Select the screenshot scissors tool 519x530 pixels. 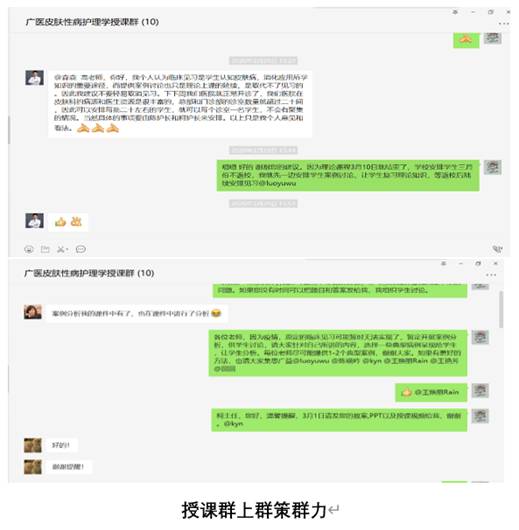[x=61, y=249]
